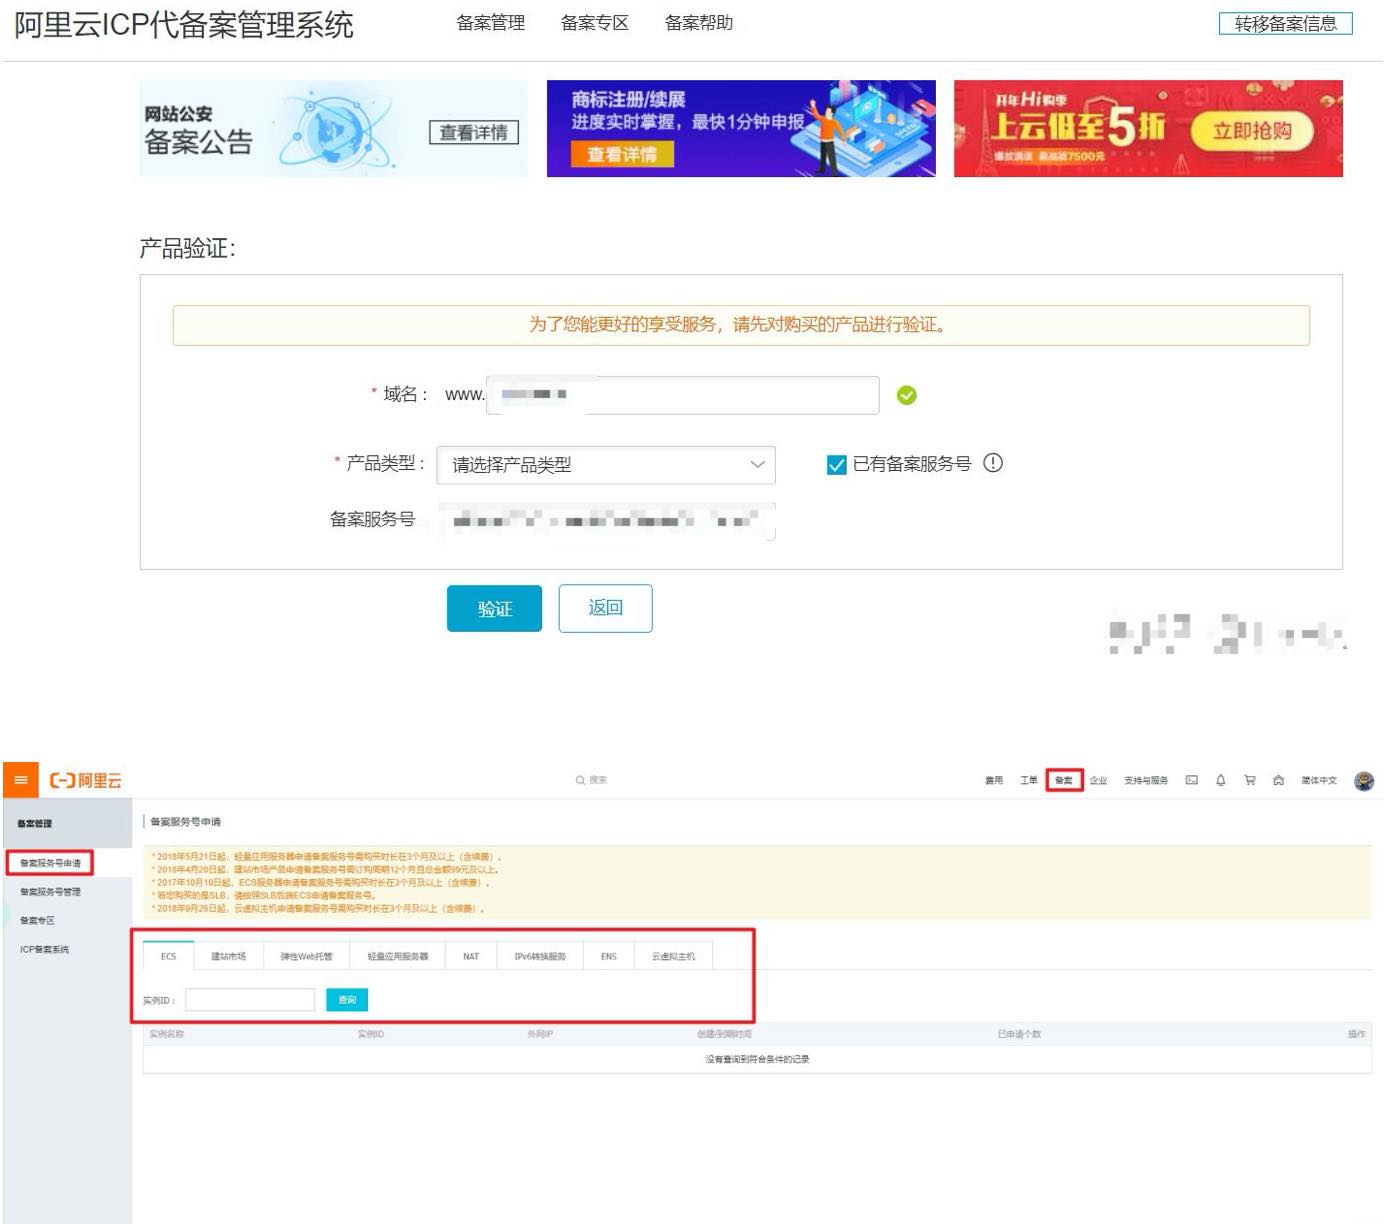Click 工单 in the console header
The width and height of the screenshot is (1400, 1224).
tap(1029, 780)
